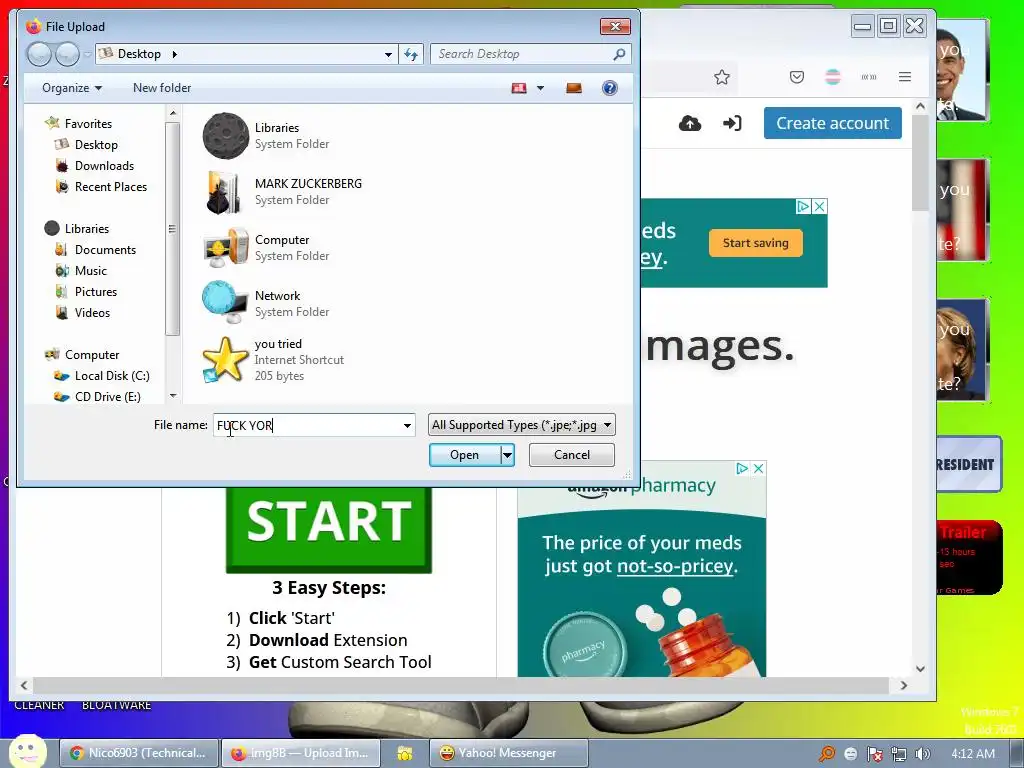The height and width of the screenshot is (768, 1024).
Task: Click the refresh button beside the Desktop path
Action: [x=411, y=54]
